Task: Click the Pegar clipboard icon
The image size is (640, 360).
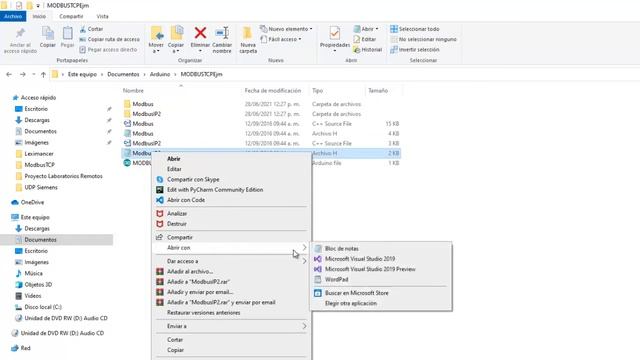Action: (67, 33)
